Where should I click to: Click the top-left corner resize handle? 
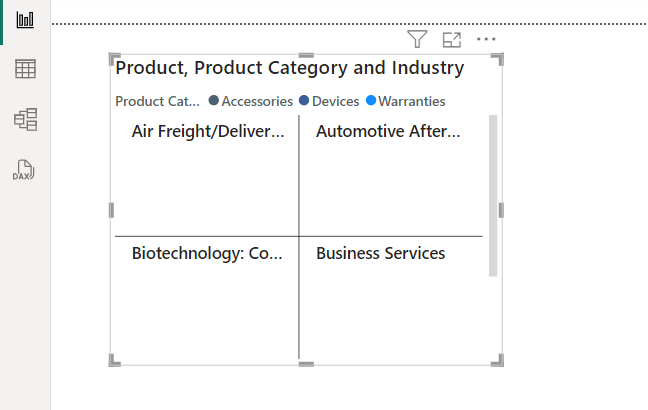click(114, 58)
